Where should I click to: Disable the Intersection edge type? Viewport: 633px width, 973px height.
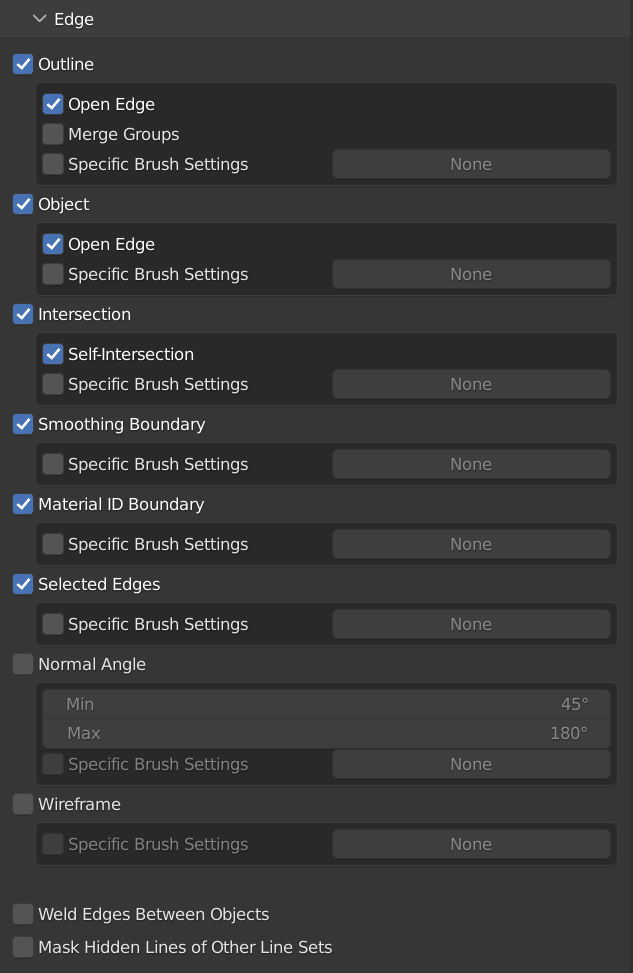tap(23, 314)
